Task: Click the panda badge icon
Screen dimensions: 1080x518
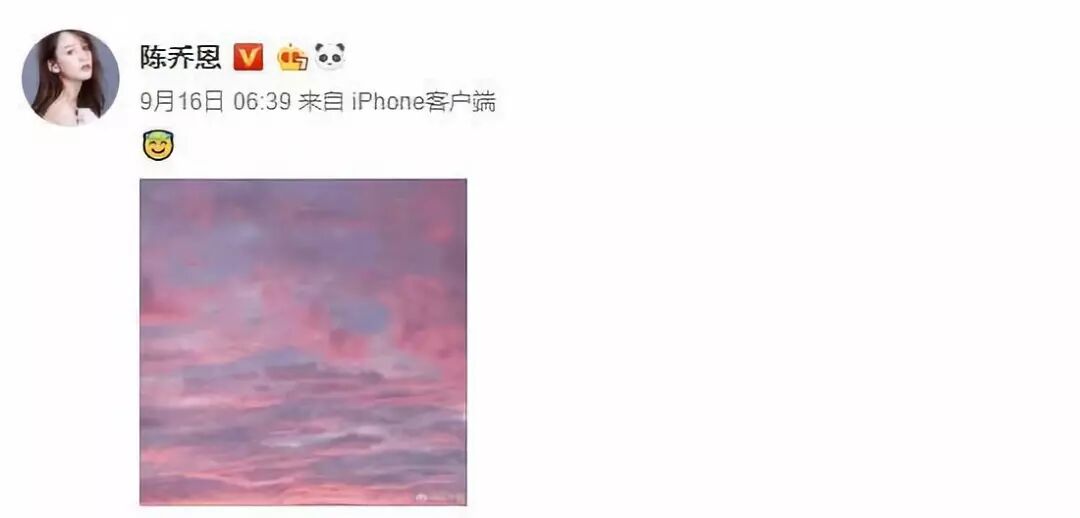Action: [x=330, y=56]
